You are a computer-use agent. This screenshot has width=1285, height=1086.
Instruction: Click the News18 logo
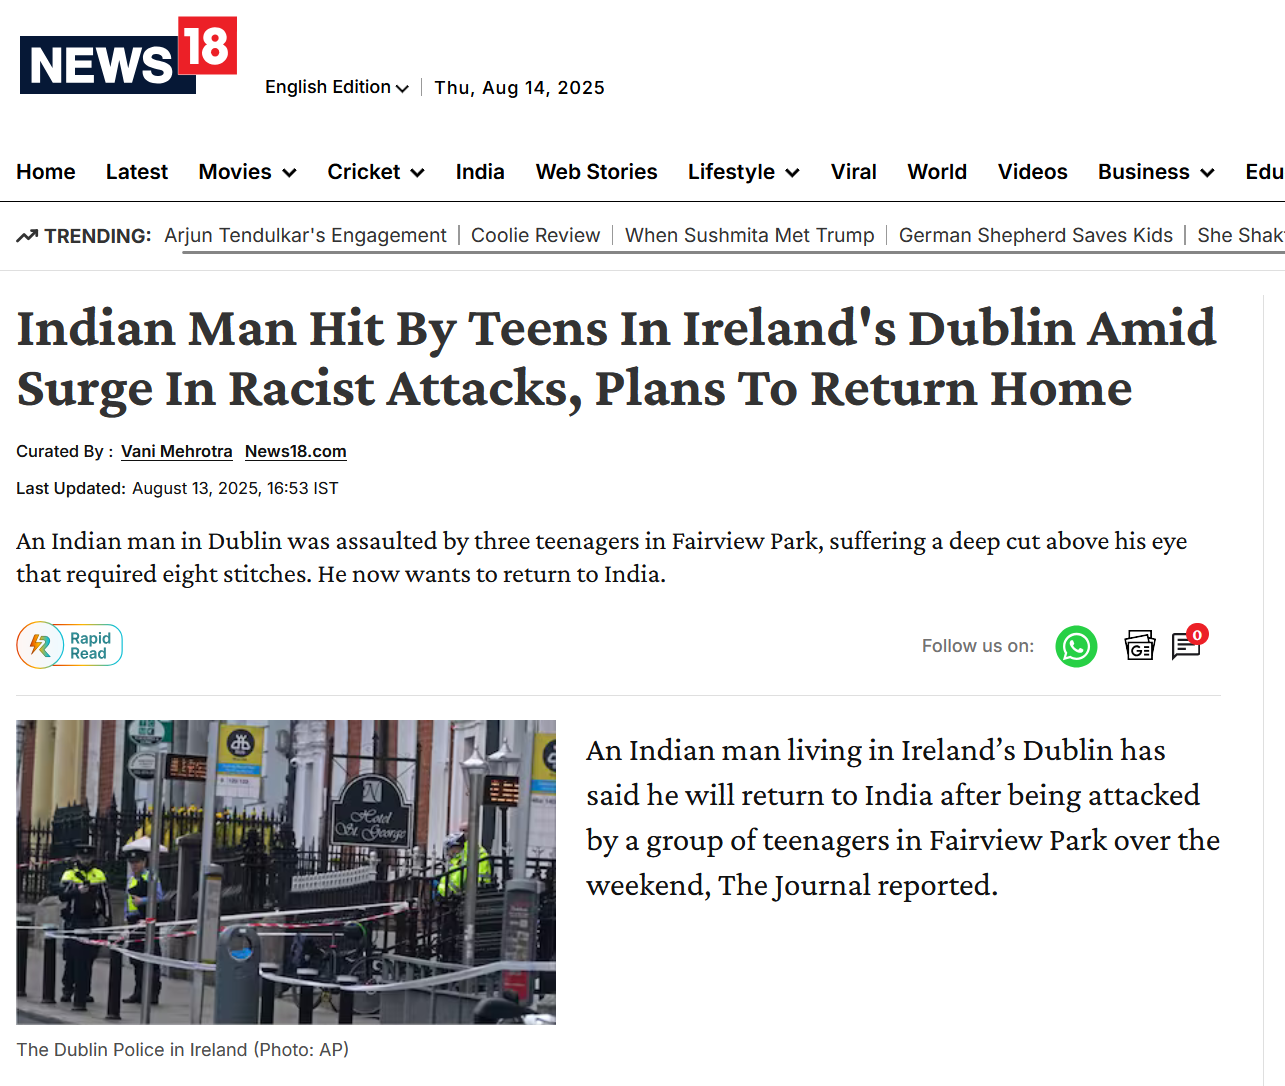(128, 55)
